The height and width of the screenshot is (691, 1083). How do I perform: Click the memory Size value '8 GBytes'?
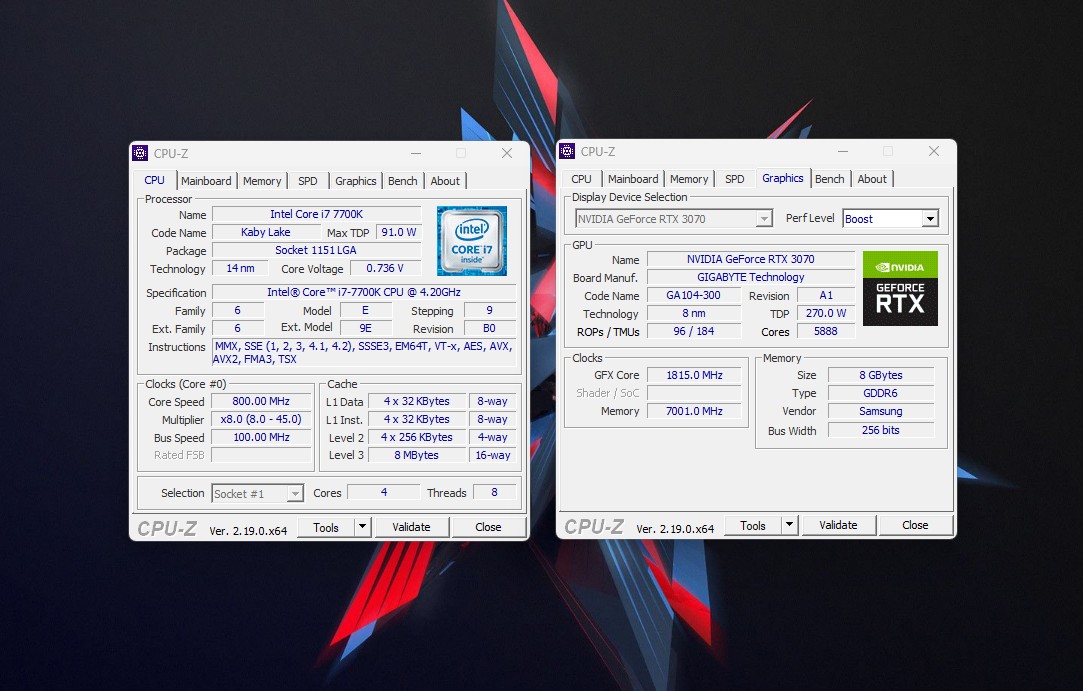881,375
